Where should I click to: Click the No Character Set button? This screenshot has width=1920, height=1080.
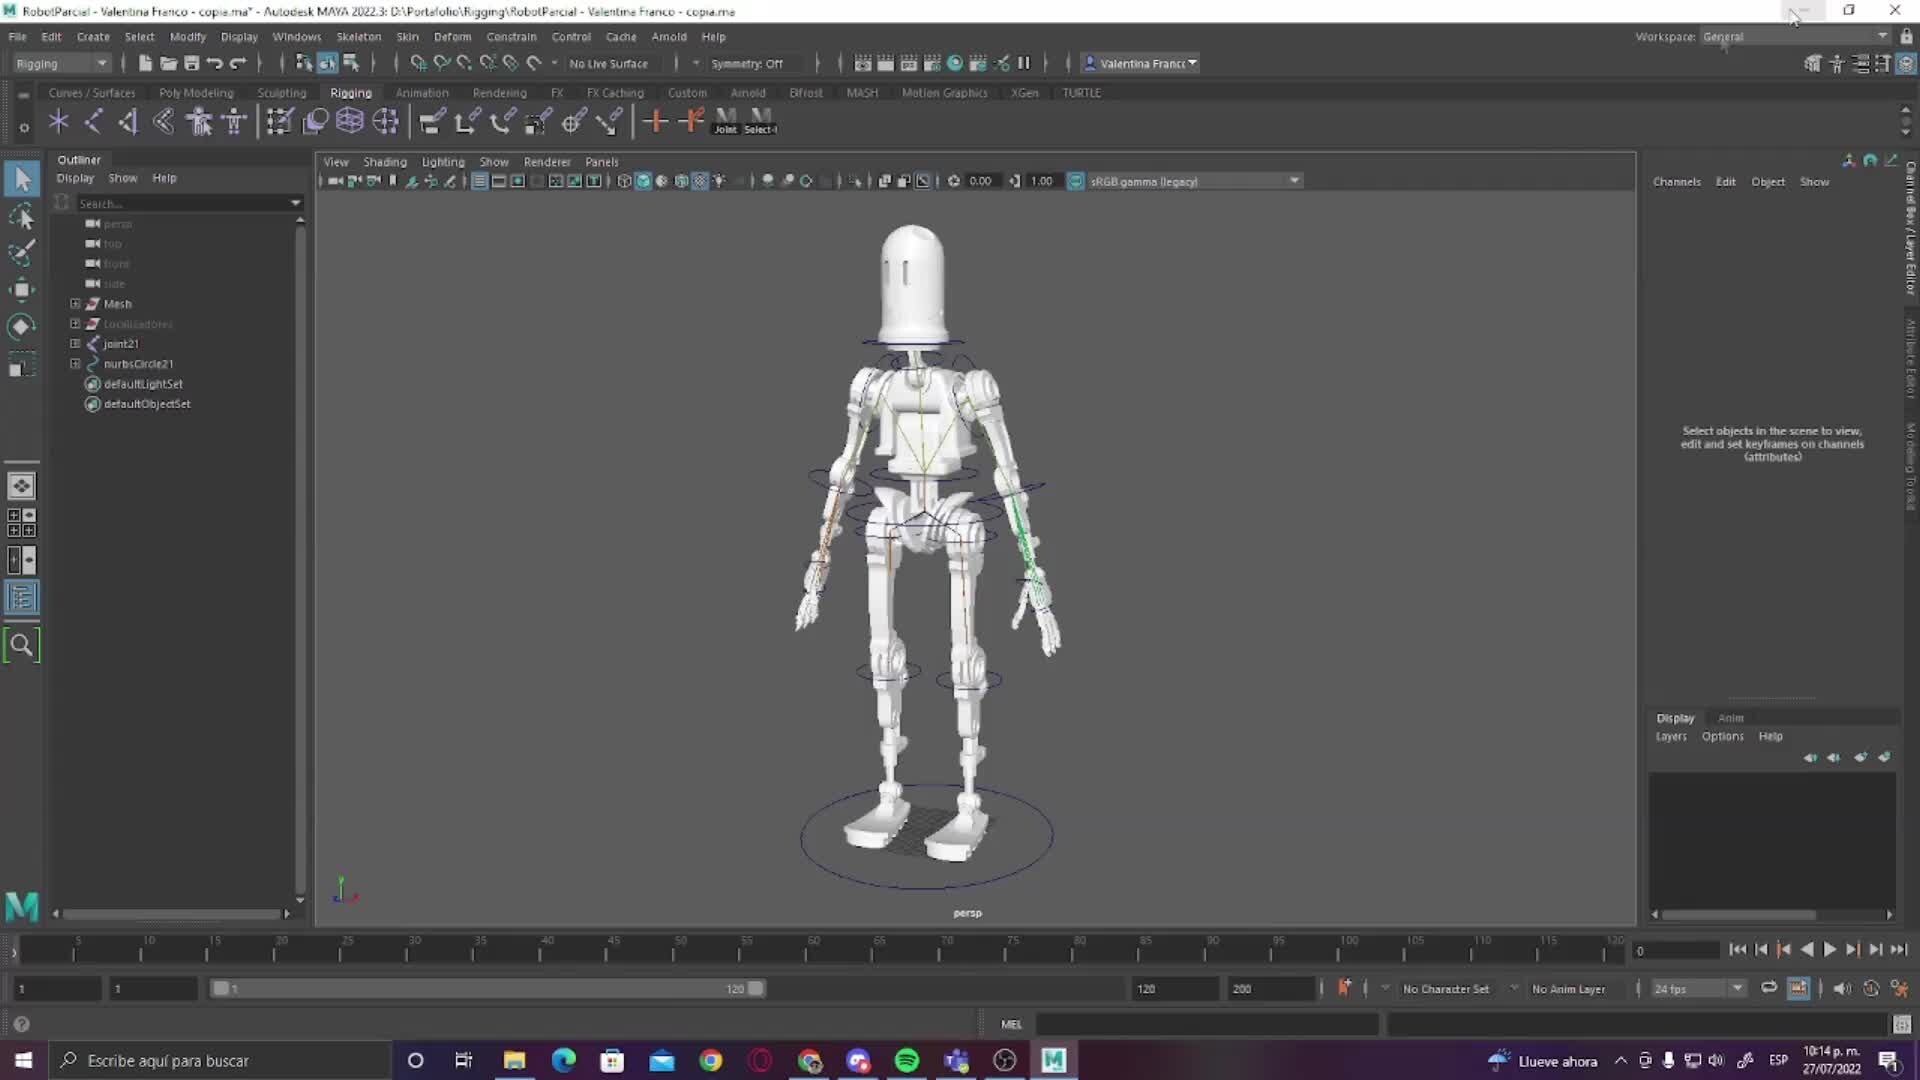point(1447,988)
